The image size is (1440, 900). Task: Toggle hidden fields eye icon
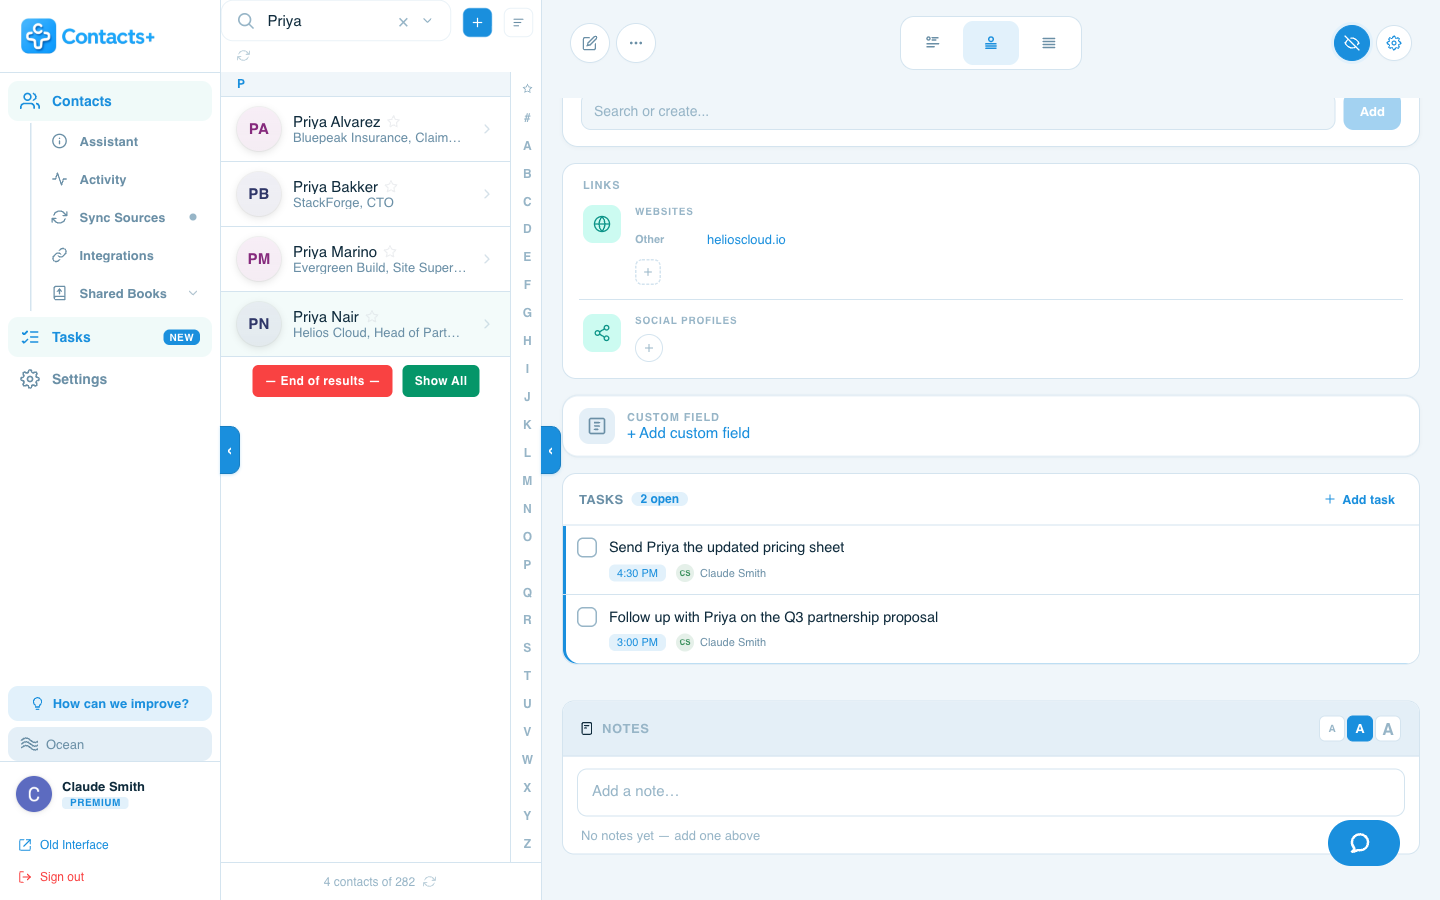(1352, 43)
